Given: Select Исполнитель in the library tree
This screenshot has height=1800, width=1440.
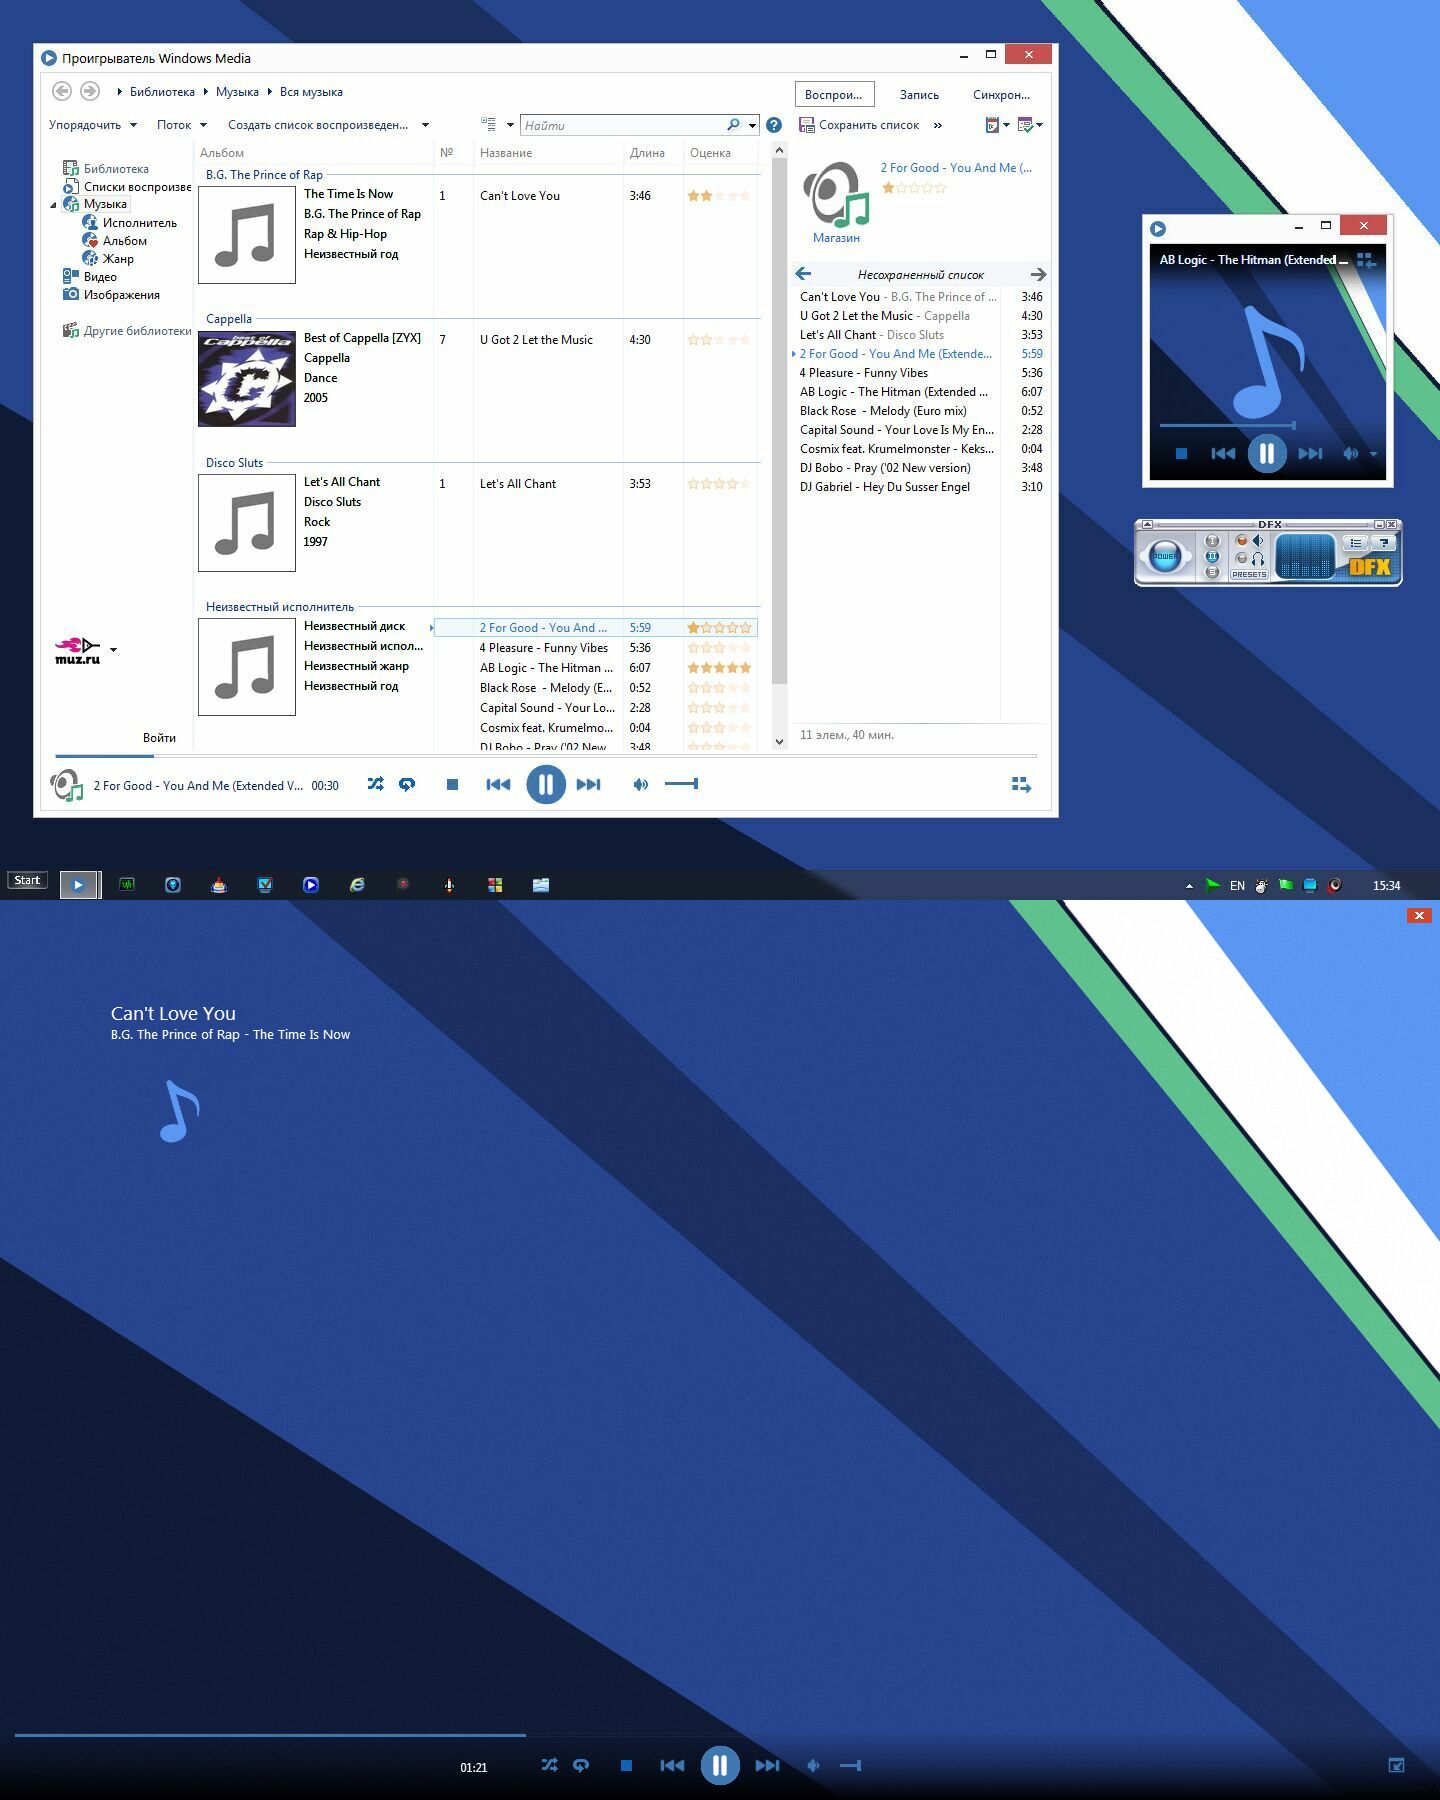Looking at the screenshot, I should click(x=130, y=223).
